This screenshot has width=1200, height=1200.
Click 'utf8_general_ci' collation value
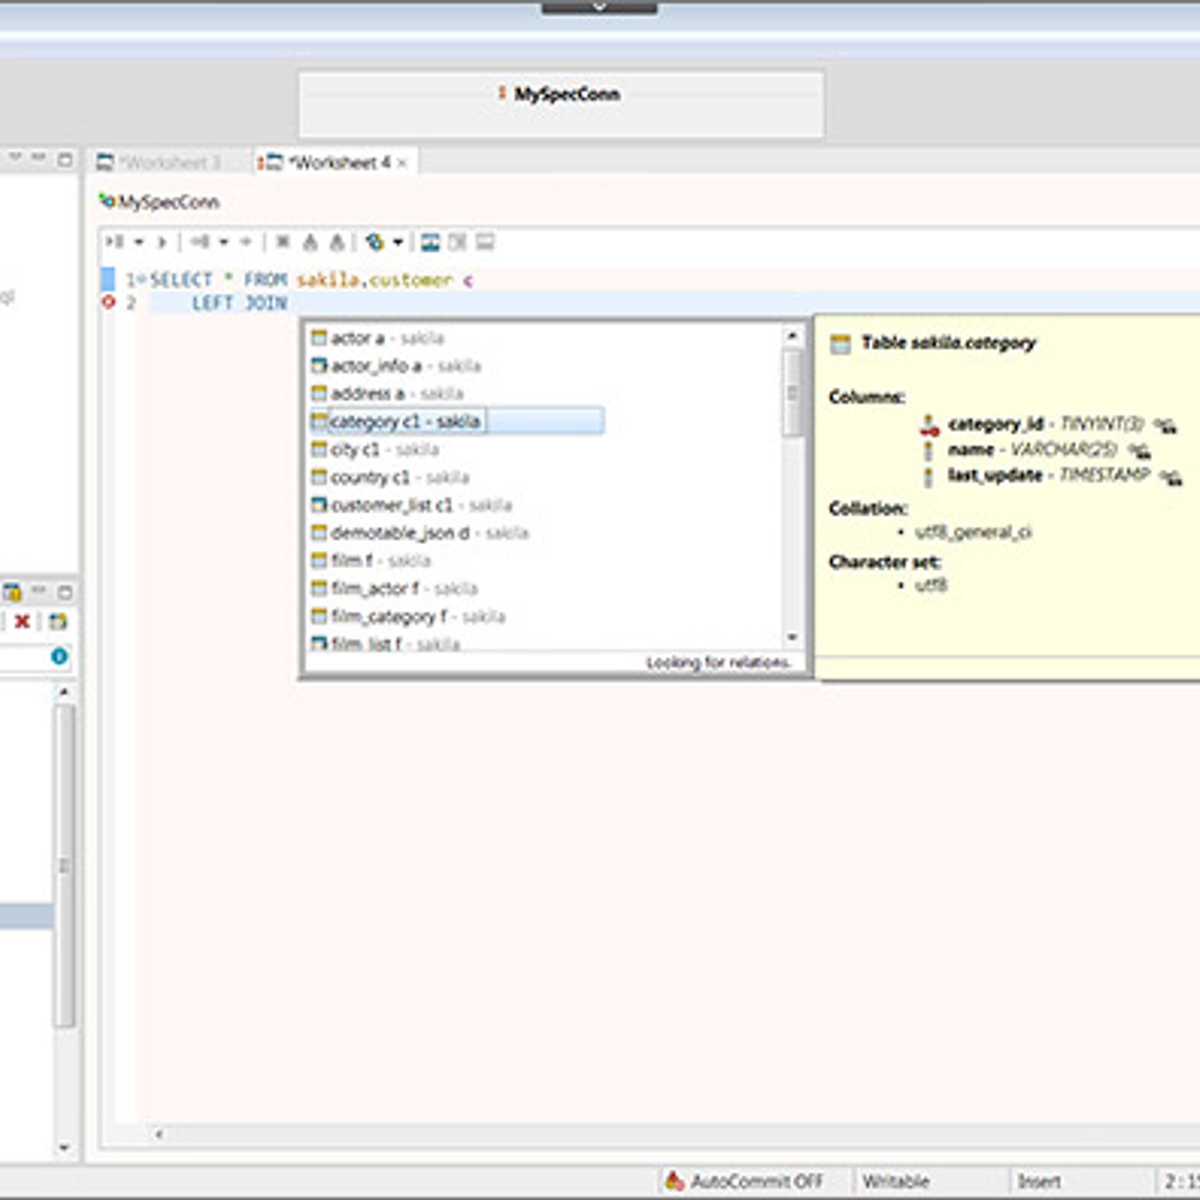[973, 532]
